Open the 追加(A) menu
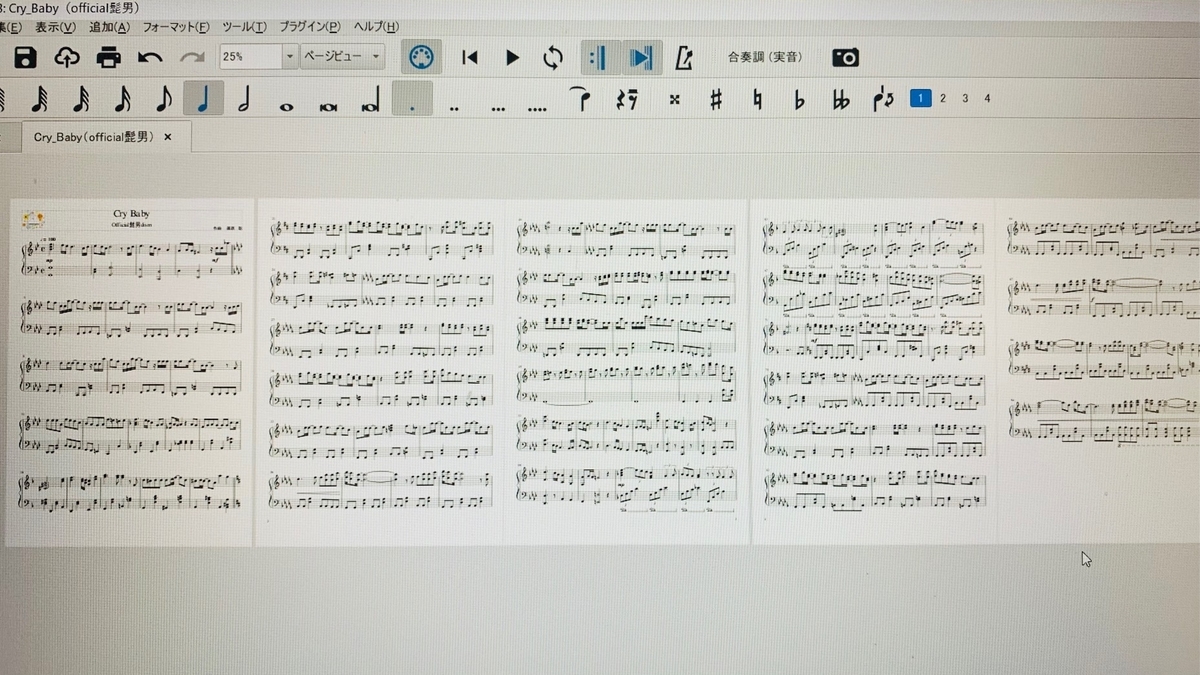 click(x=110, y=26)
